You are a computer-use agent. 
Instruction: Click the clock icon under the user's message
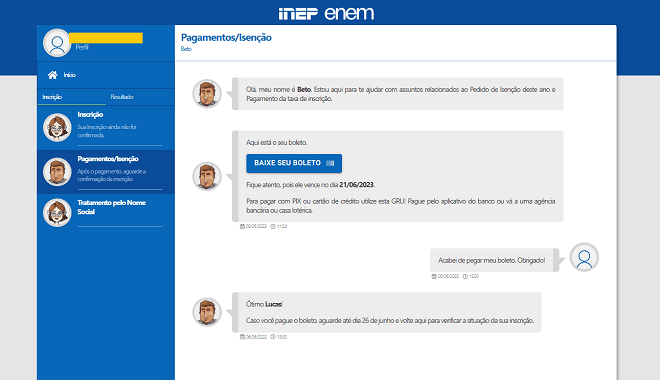[x=465, y=276]
